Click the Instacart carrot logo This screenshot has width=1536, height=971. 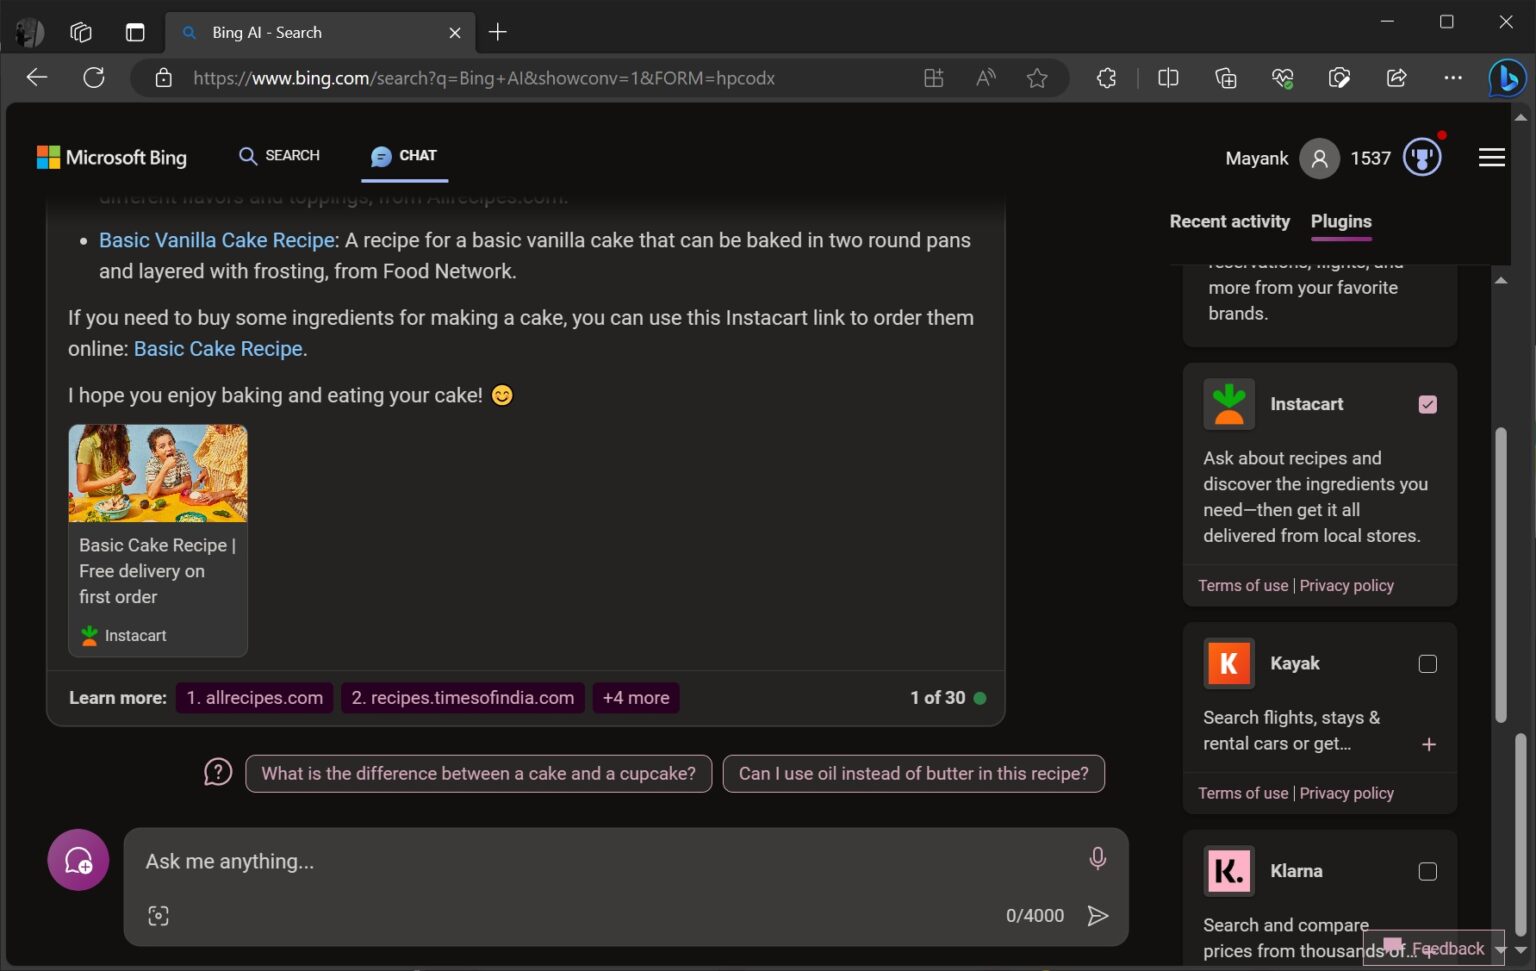(1228, 403)
